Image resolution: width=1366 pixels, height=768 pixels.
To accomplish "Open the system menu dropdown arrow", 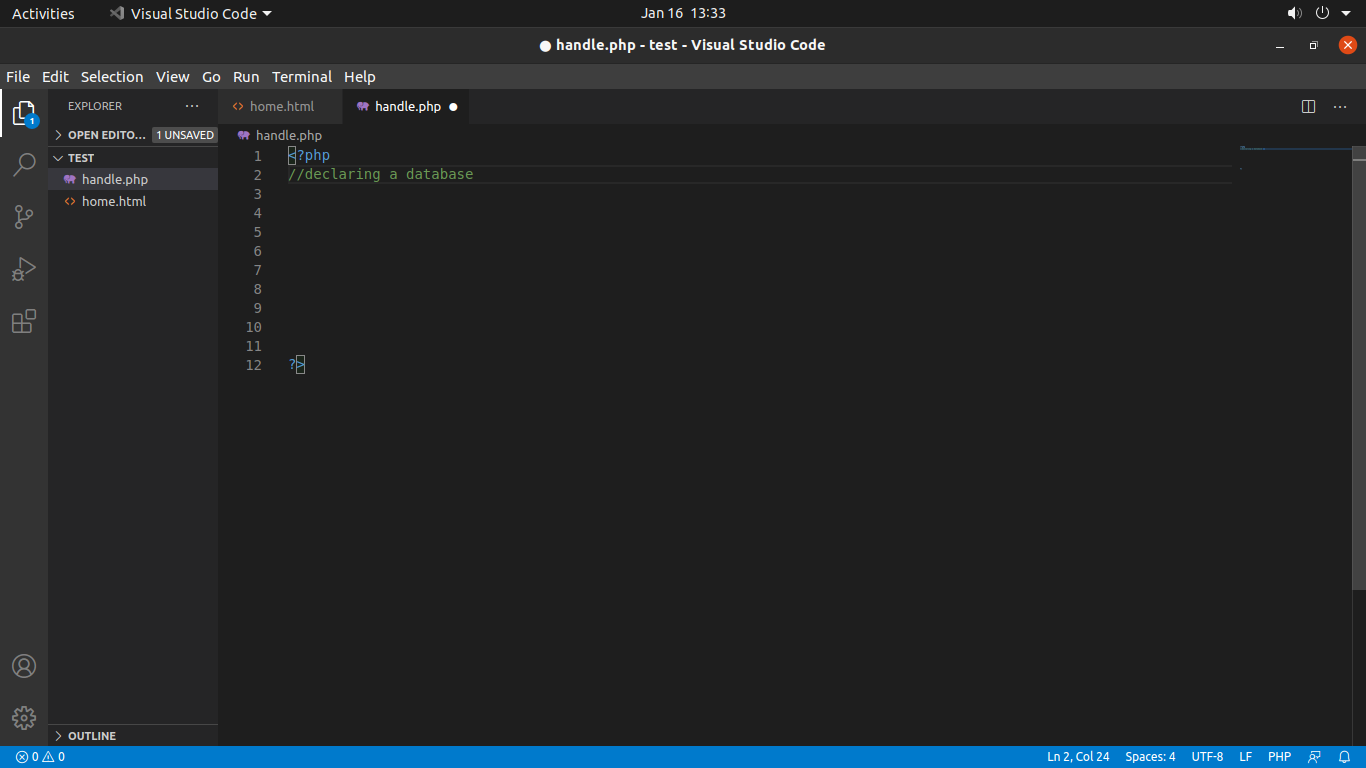I will coord(1346,13).
